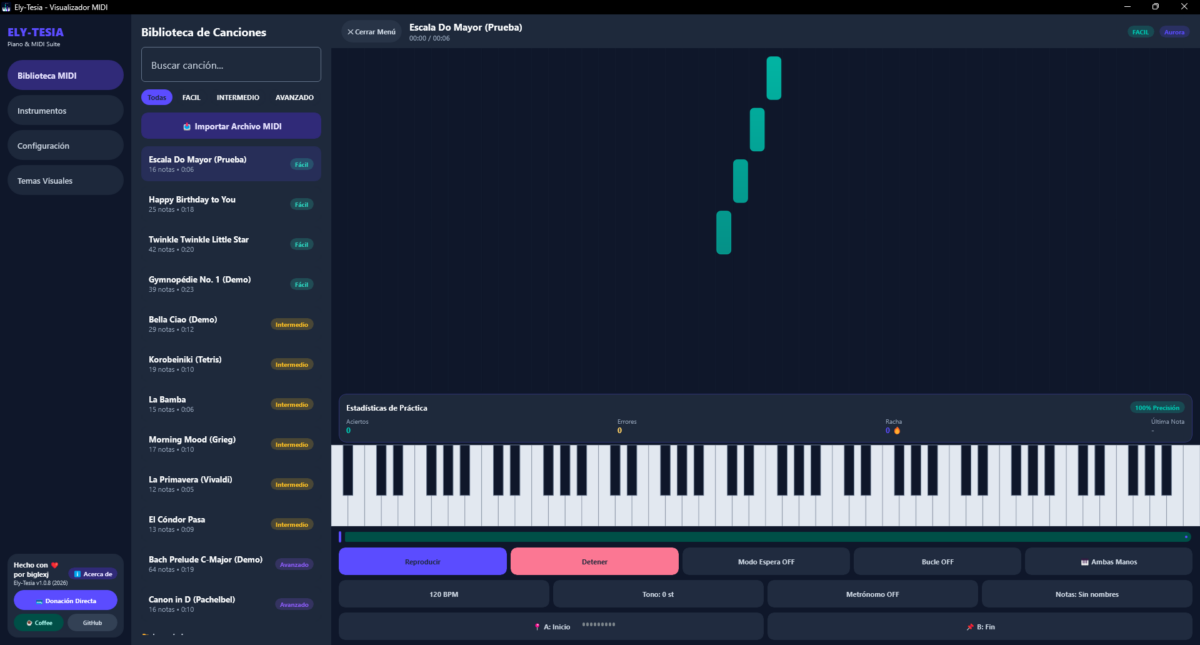This screenshot has height=645, width=1200.
Task: Filter songs by the INTERMEDIO tab
Action: coord(238,97)
